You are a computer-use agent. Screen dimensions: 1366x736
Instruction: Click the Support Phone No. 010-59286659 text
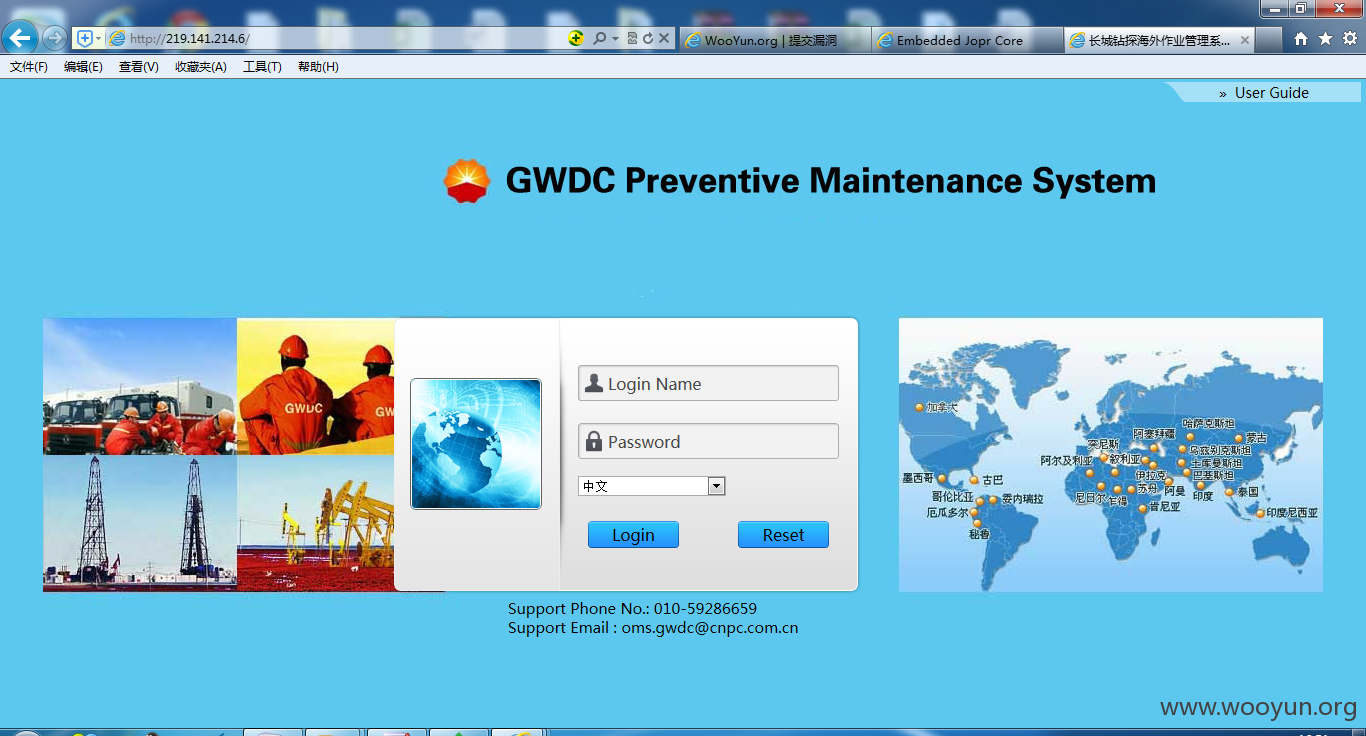pos(632,608)
